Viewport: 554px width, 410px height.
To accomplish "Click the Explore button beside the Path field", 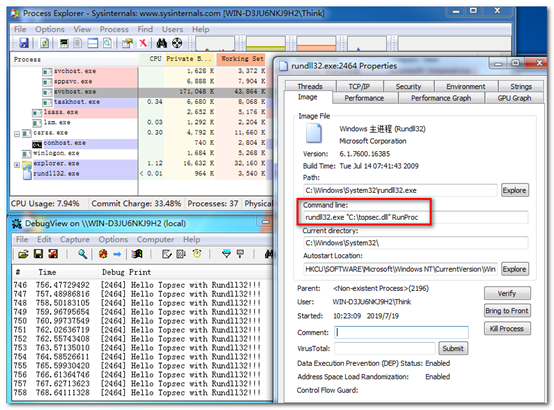I will [x=514, y=190].
